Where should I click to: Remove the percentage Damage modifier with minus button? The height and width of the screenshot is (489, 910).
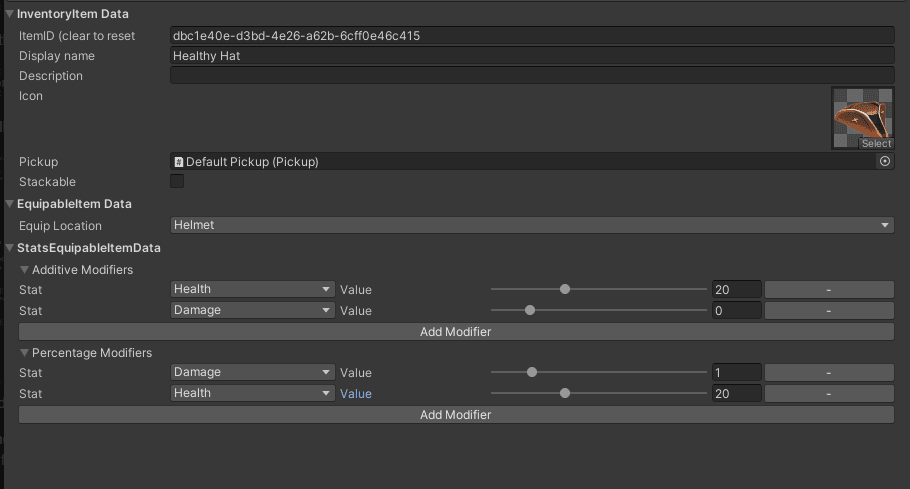[828, 372]
